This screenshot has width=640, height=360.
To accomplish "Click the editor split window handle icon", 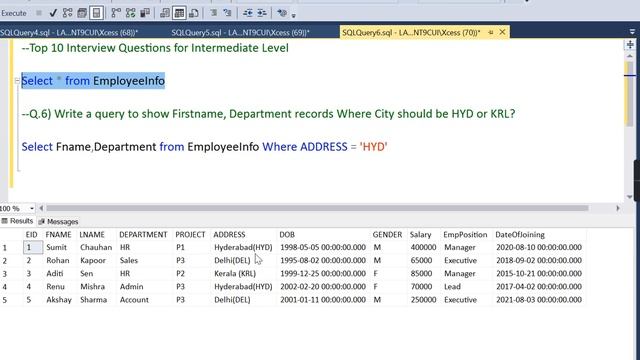I will 630,44.
